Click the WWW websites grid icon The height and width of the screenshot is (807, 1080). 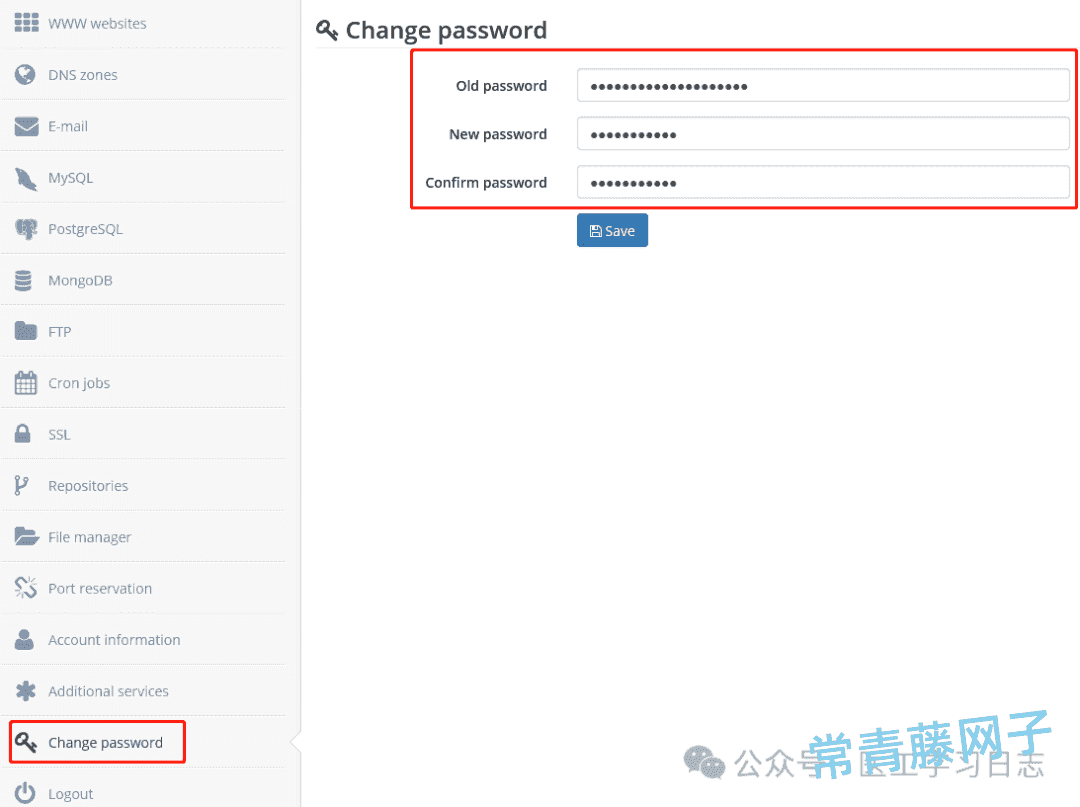(26, 23)
